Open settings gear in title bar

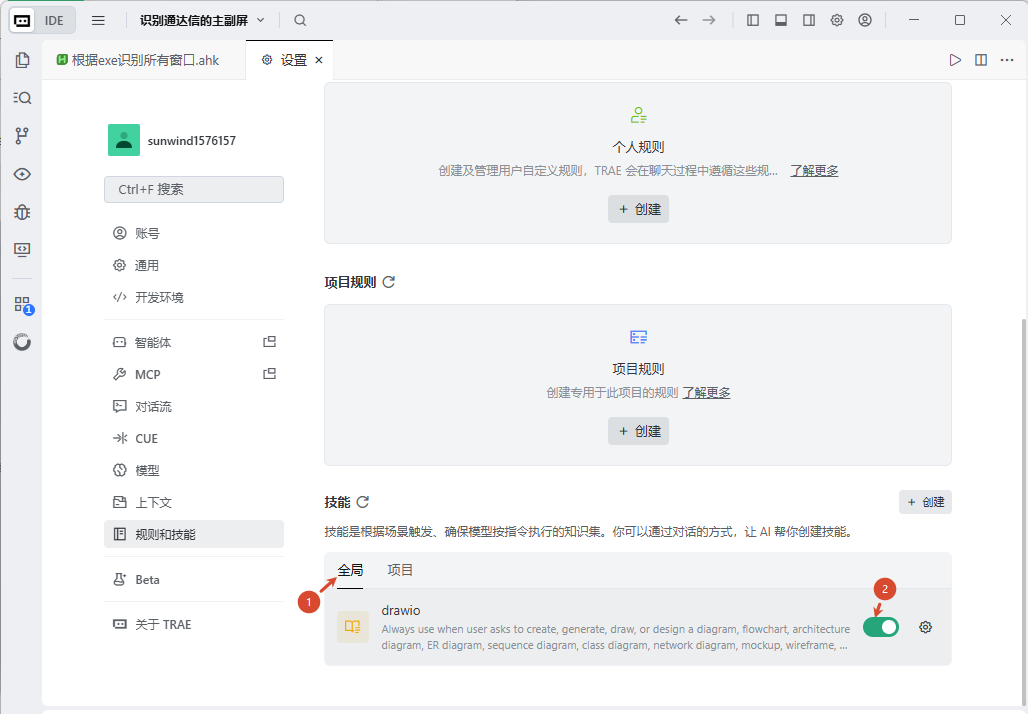[x=837, y=20]
